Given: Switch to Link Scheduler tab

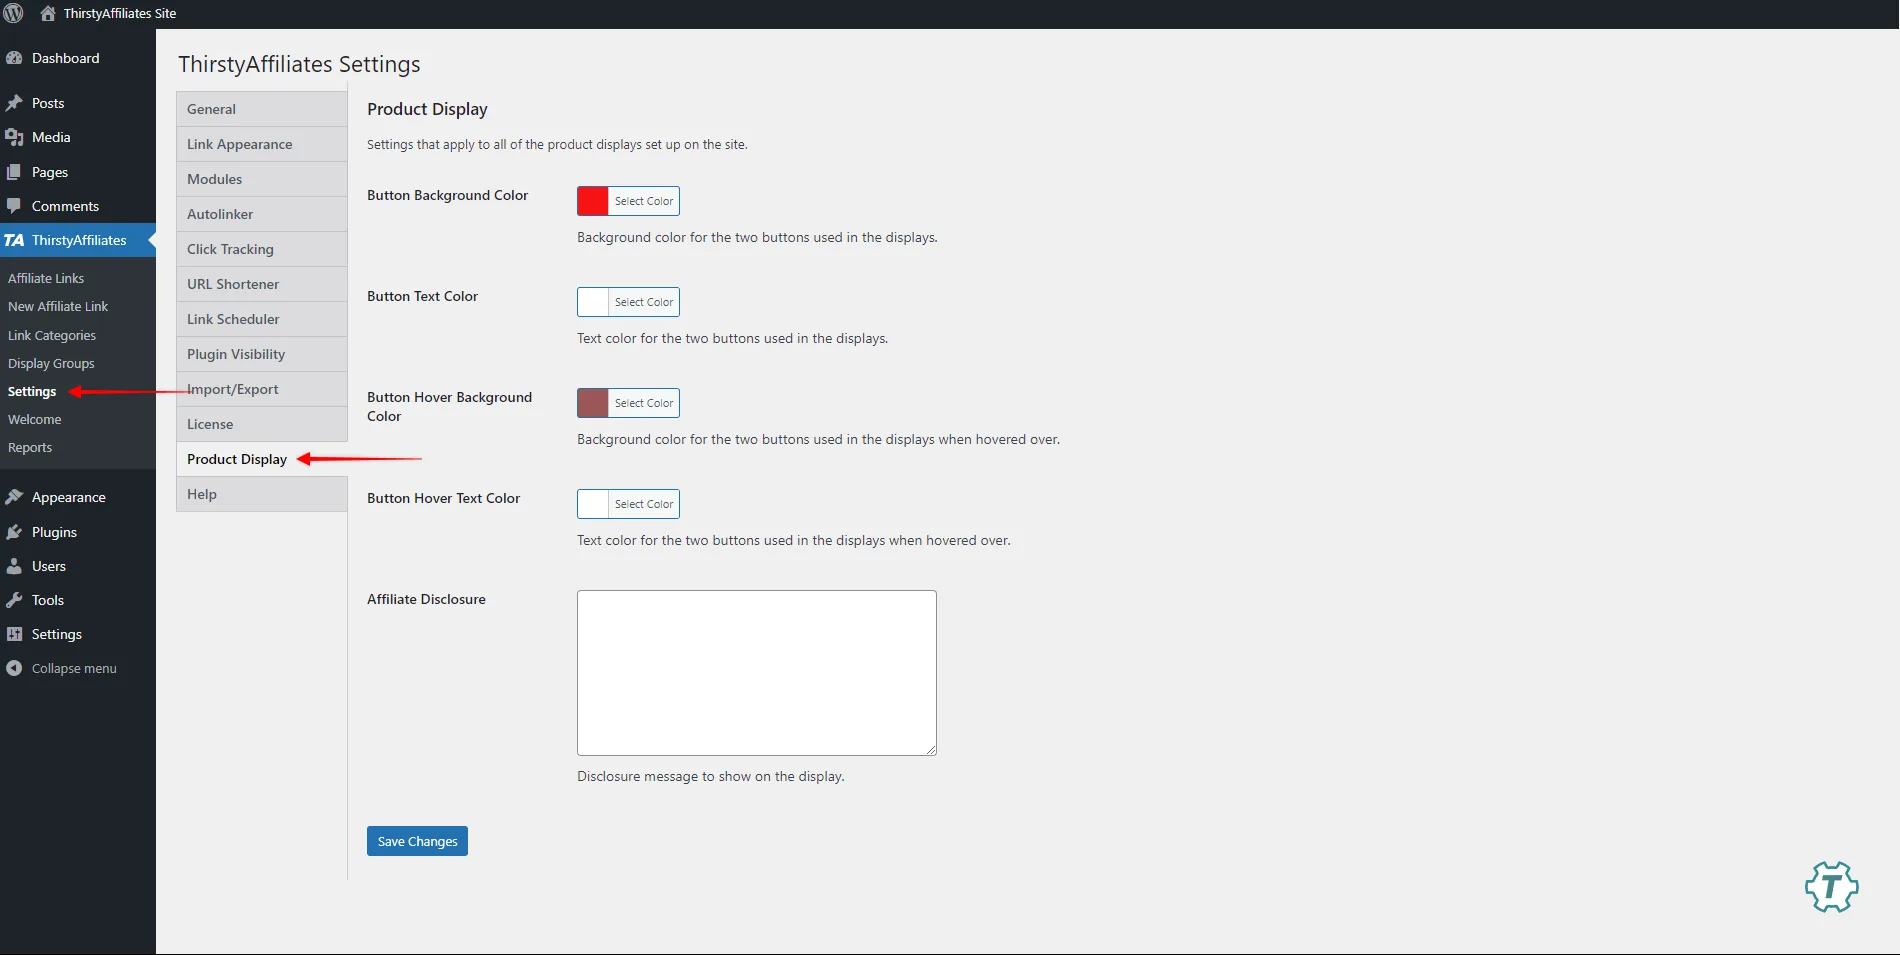Looking at the screenshot, I should (262, 319).
